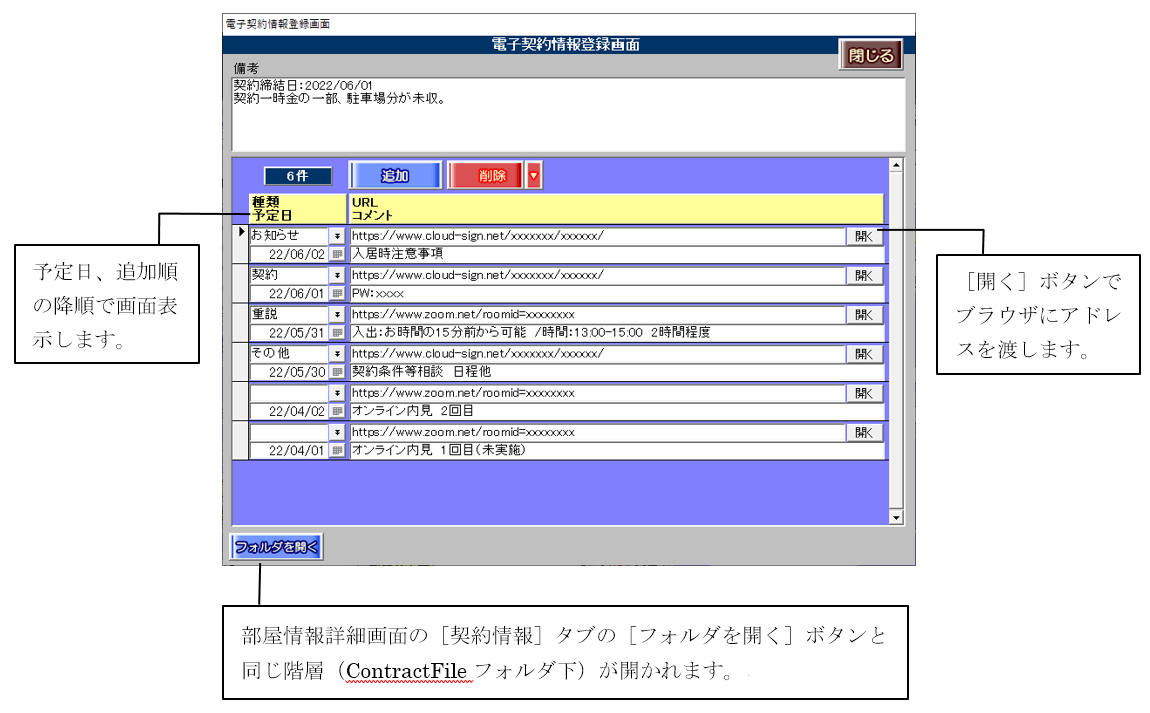Image resolution: width=1150 pixels, height=713 pixels.
Task: Open calendar picker for the 22/04/01 date
Action: (337, 450)
